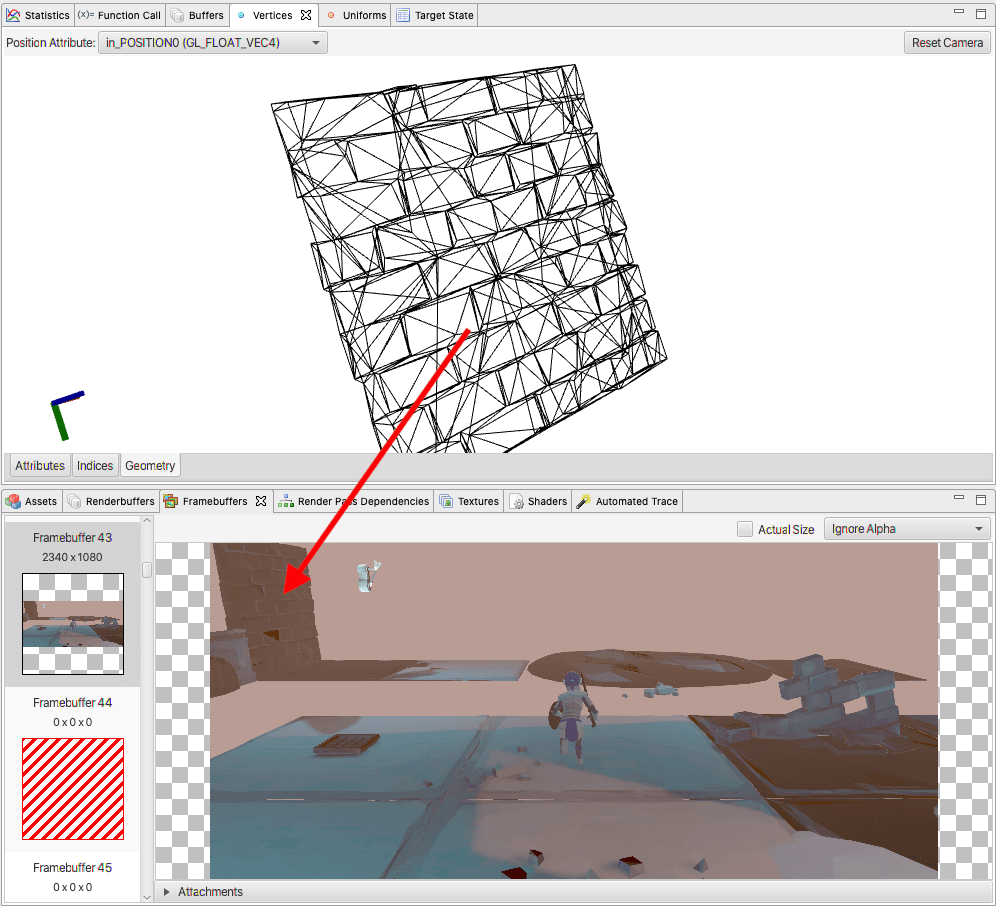The width and height of the screenshot is (996, 906).
Task: Select the Attributes sub-tab
Action: point(40,466)
